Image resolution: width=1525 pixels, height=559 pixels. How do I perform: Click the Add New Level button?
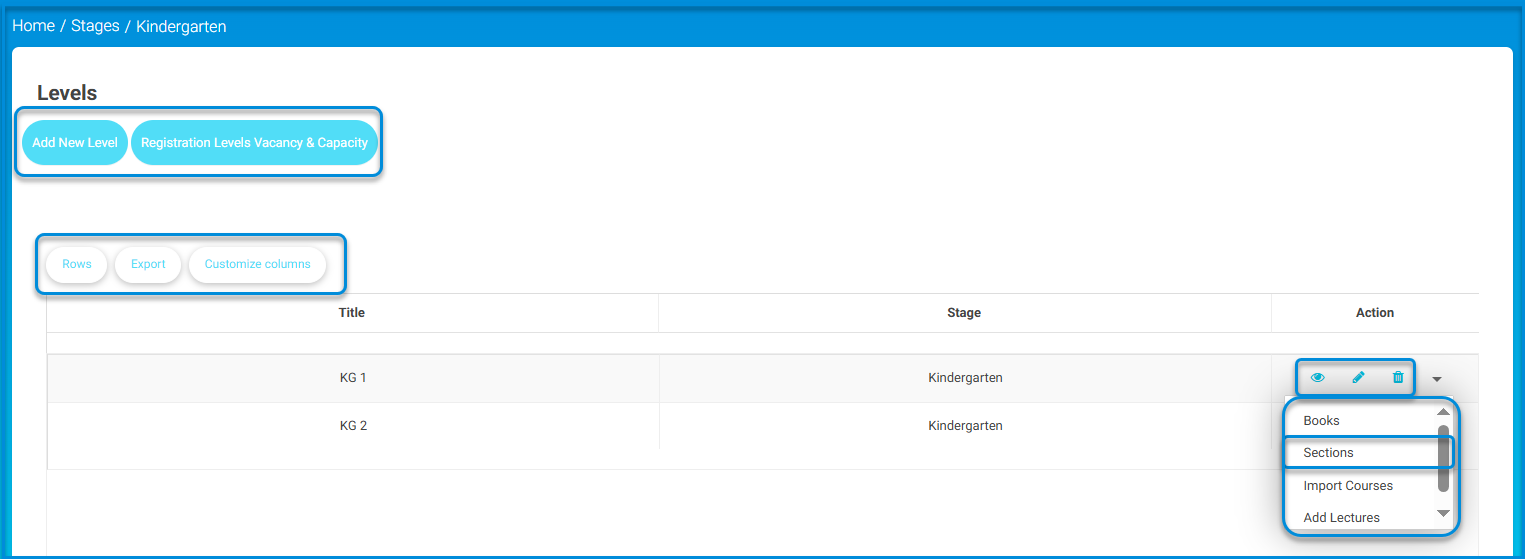75,143
